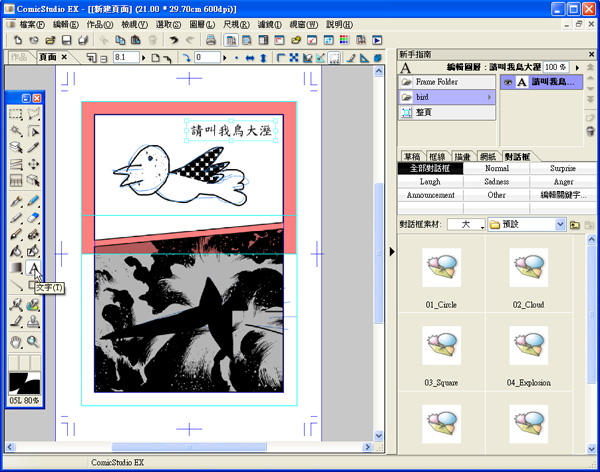The height and width of the screenshot is (472, 600).
Task: Select the rectangular marquee tool
Action: click(x=17, y=113)
